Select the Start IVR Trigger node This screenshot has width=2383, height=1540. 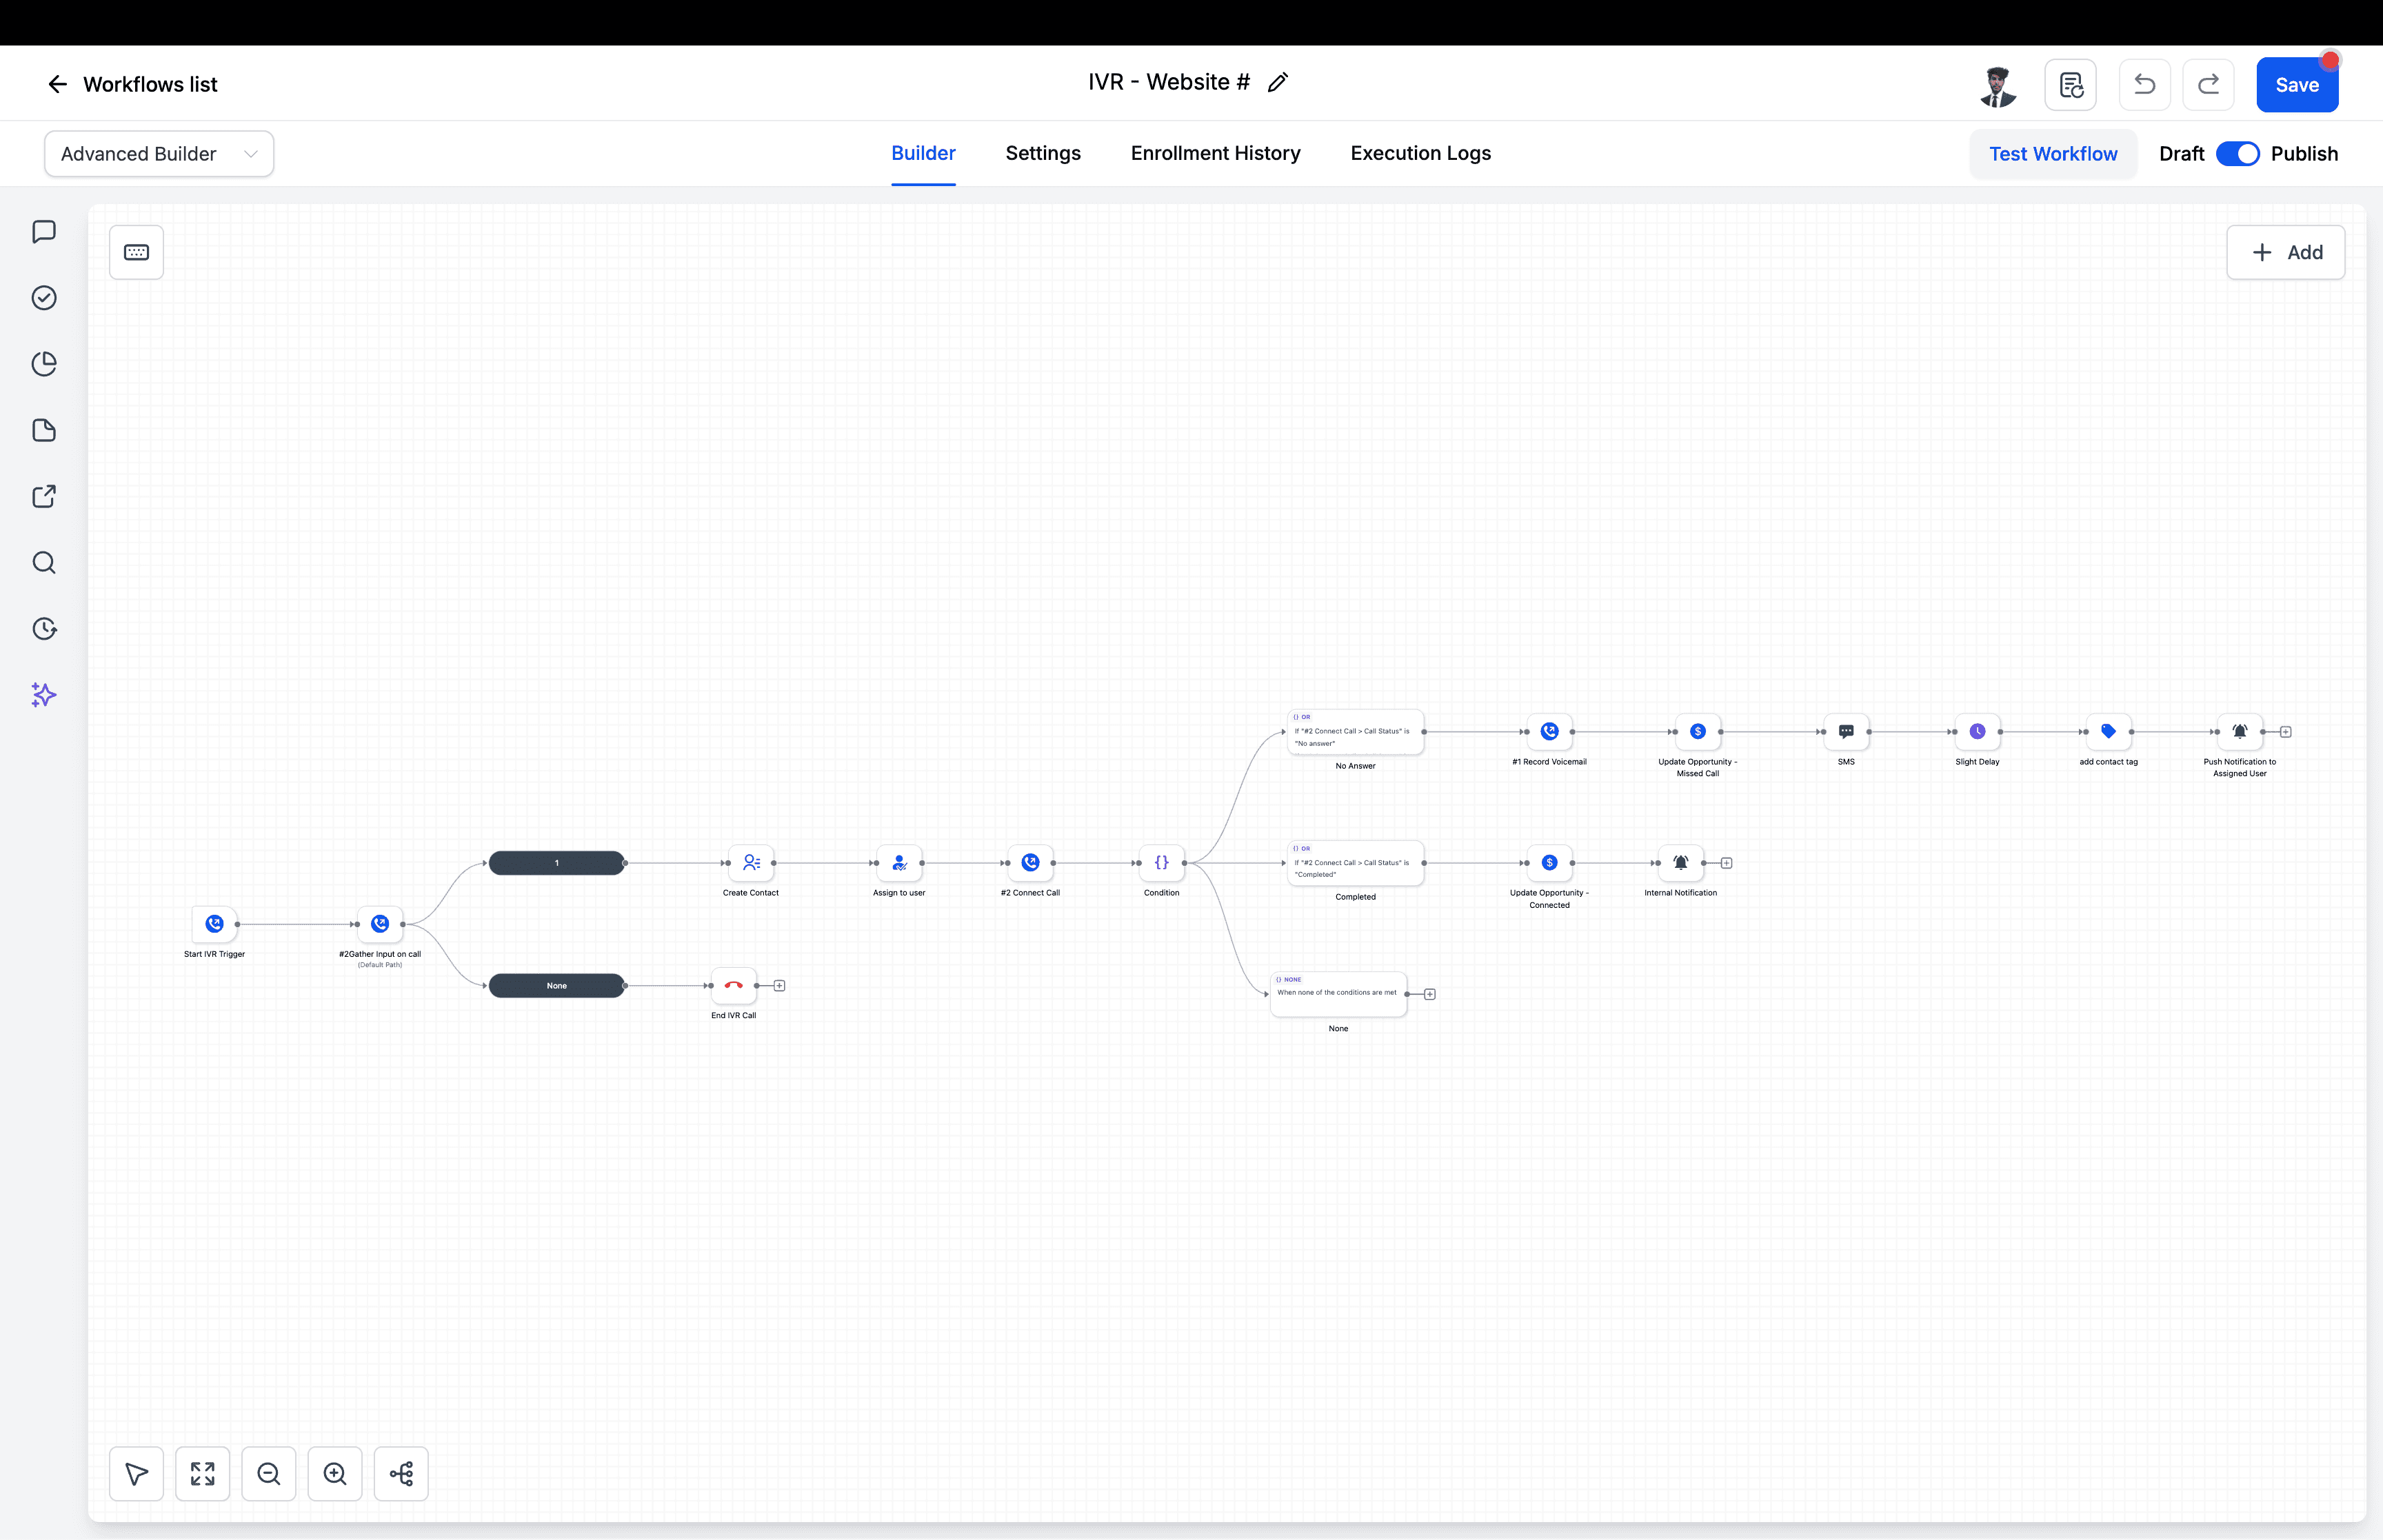(214, 924)
